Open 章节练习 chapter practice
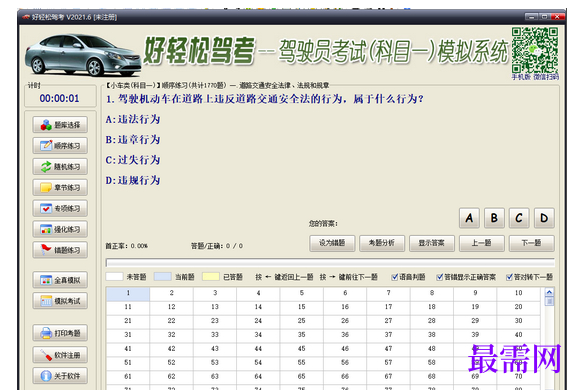The width and height of the screenshot is (580, 390). [60, 188]
